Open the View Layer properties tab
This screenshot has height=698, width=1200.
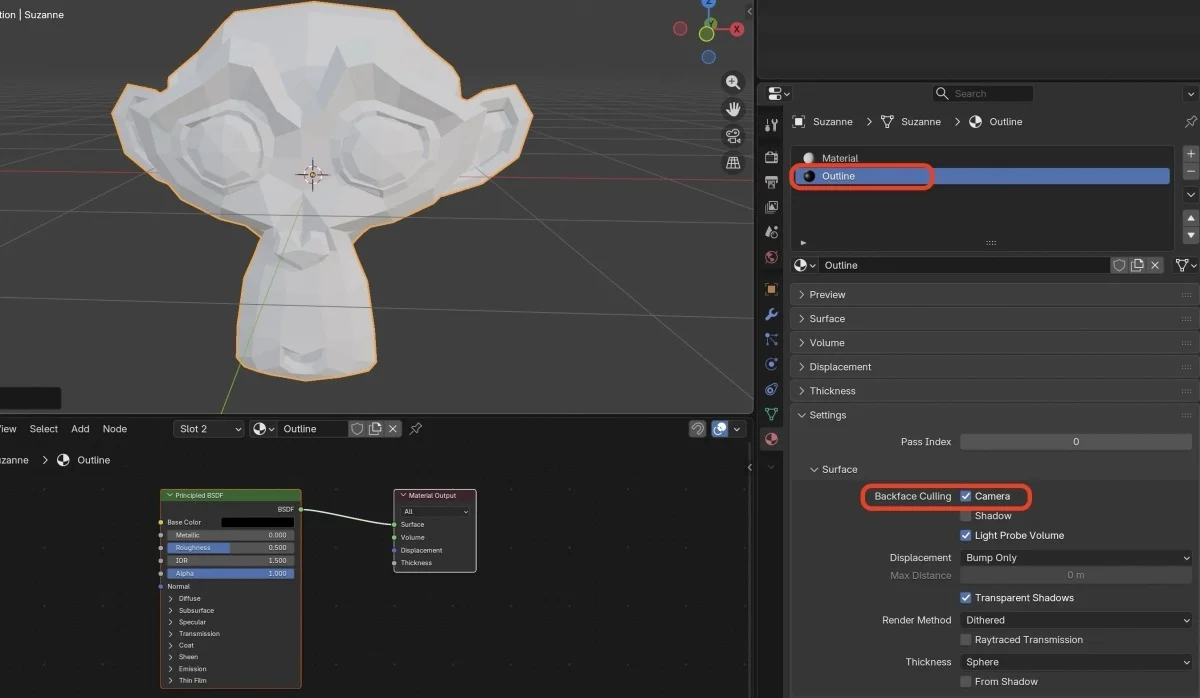coord(771,207)
